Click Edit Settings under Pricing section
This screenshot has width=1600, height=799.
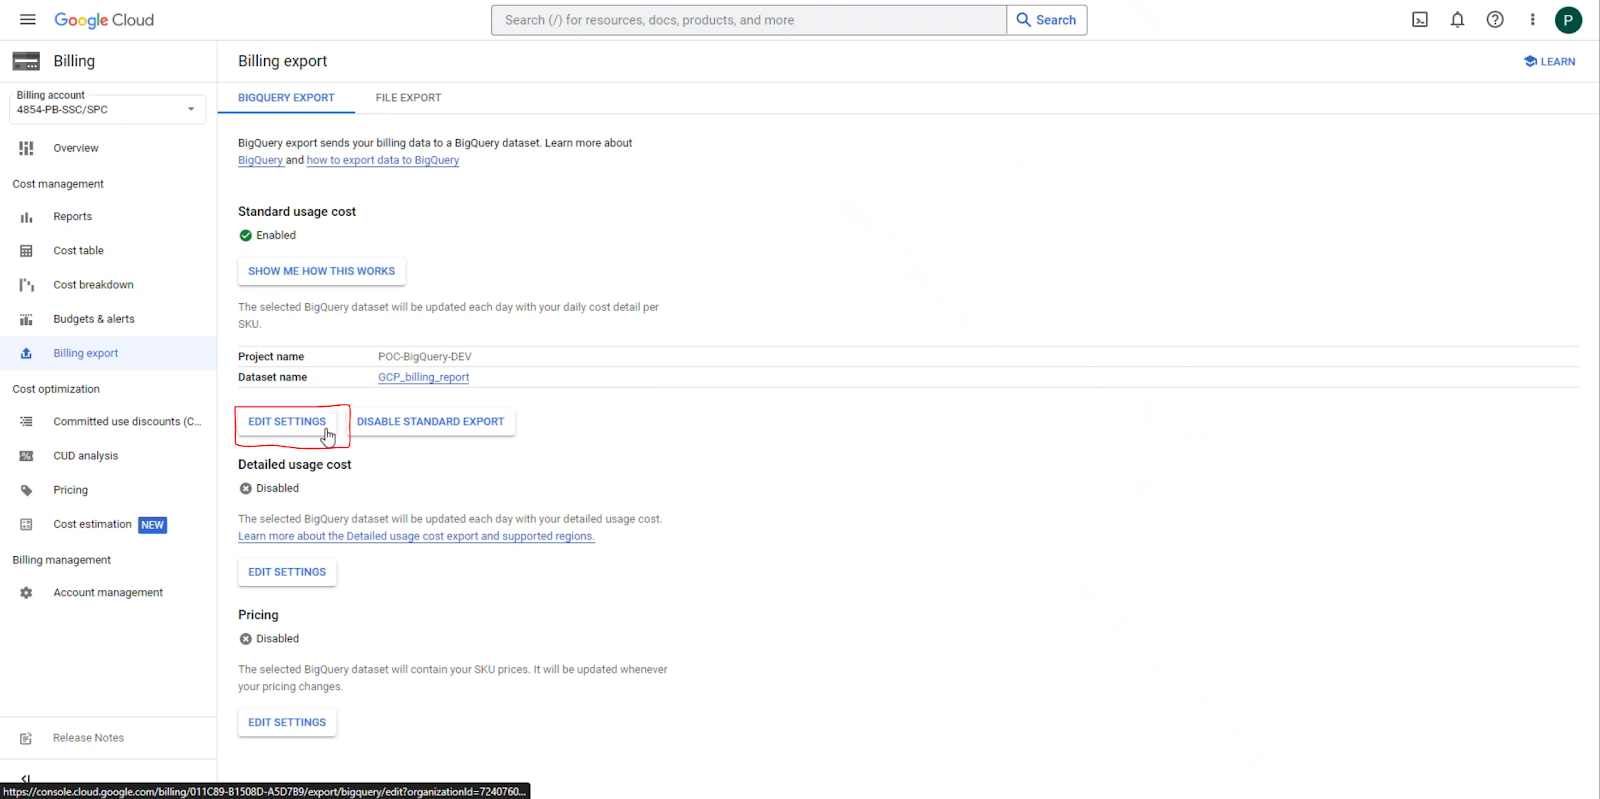click(x=287, y=722)
